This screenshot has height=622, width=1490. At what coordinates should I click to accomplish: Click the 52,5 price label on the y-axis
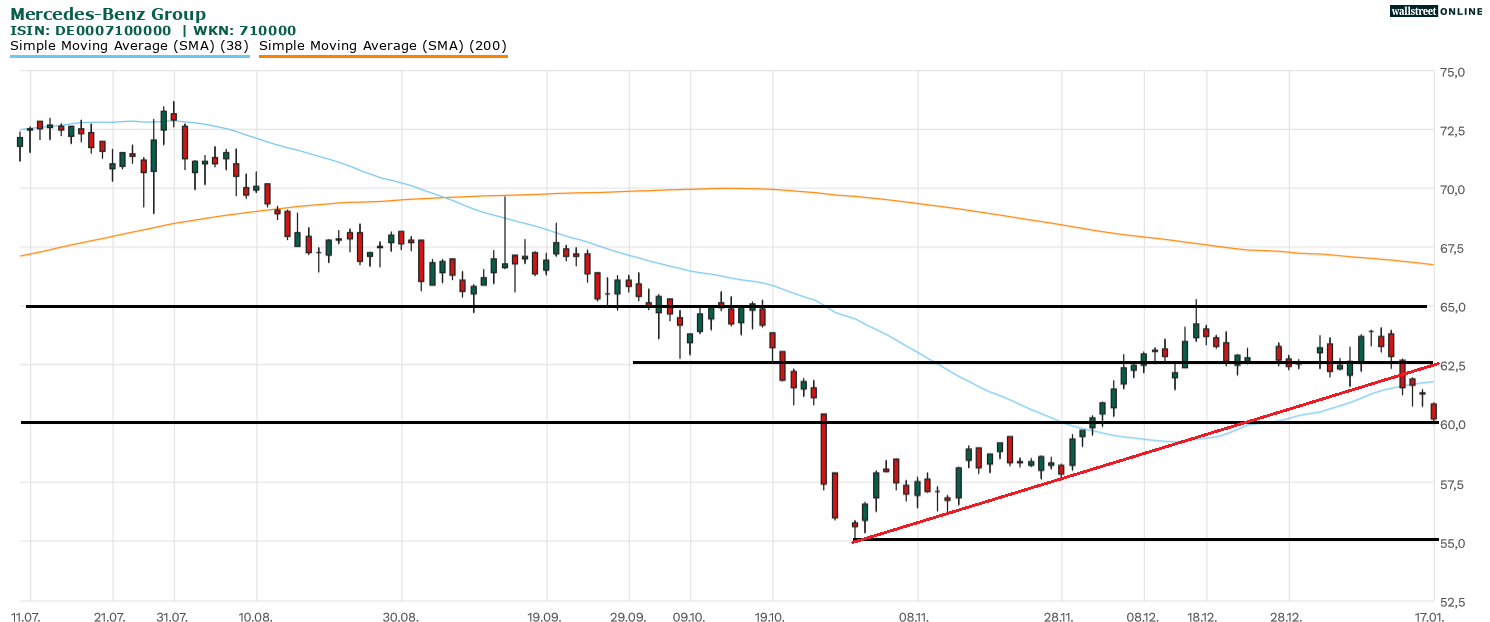click(1452, 602)
